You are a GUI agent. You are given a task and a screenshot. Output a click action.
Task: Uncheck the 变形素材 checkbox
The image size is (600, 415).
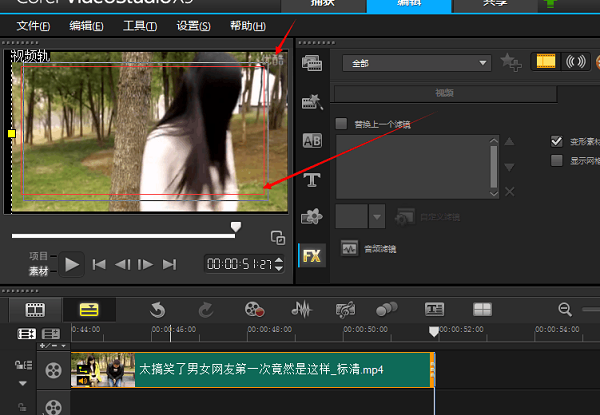pyautogui.click(x=557, y=142)
